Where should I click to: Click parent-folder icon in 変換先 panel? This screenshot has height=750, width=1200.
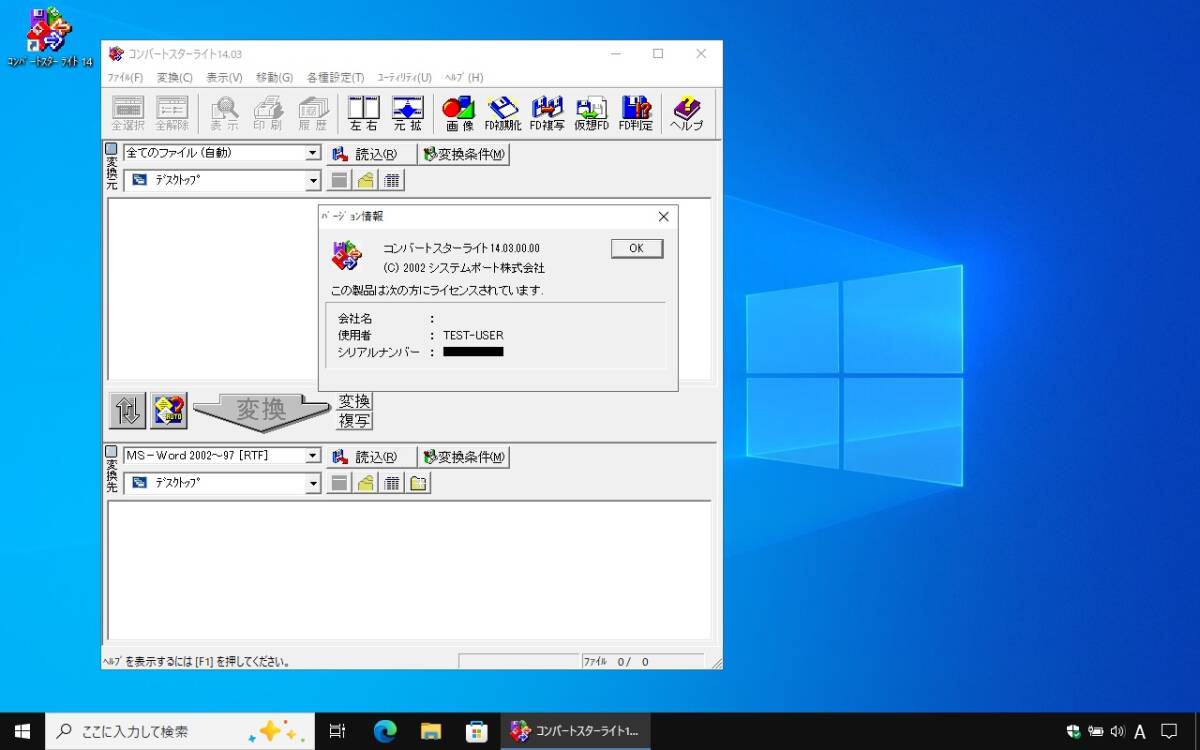(x=366, y=484)
